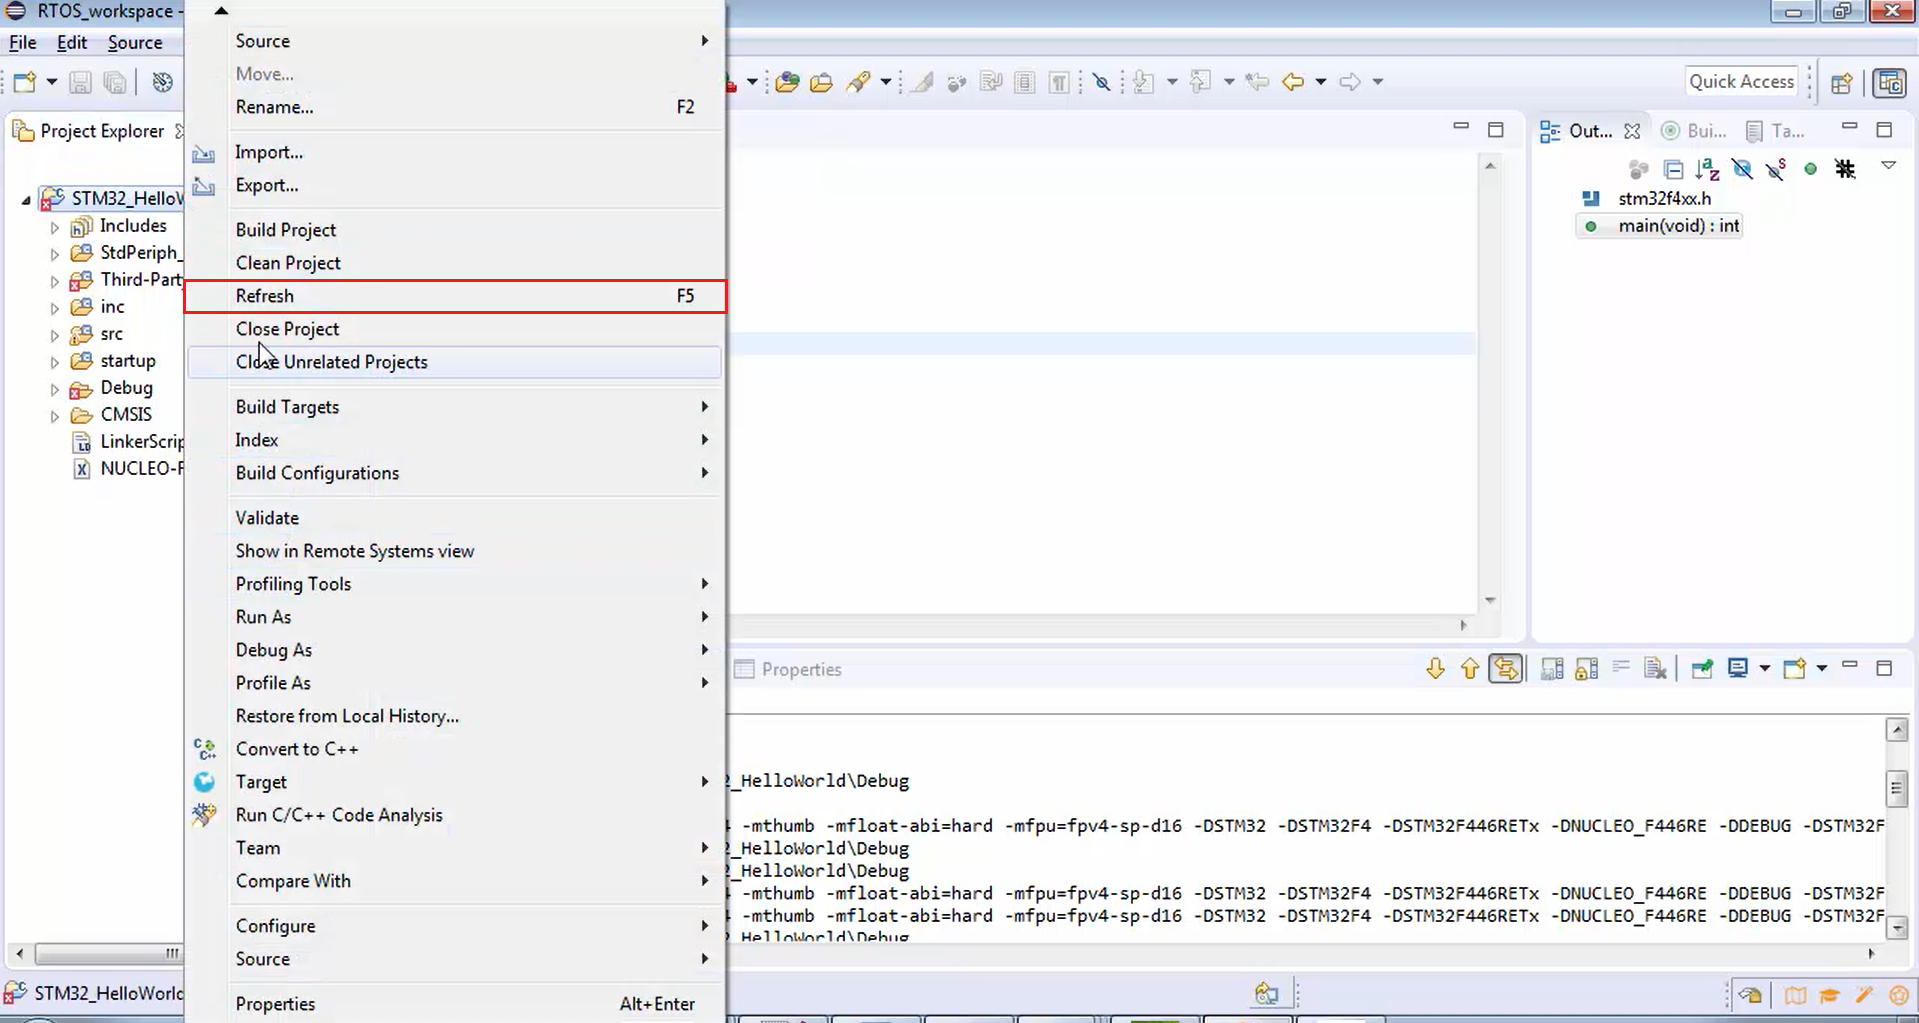Click the Build All toolbar icon

(x=162, y=82)
